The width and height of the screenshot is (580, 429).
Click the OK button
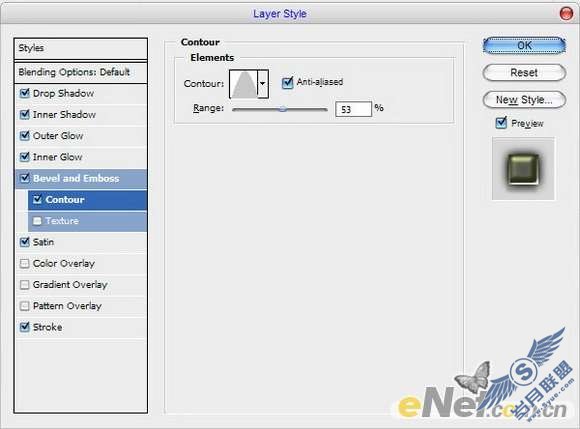click(x=524, y=46)
